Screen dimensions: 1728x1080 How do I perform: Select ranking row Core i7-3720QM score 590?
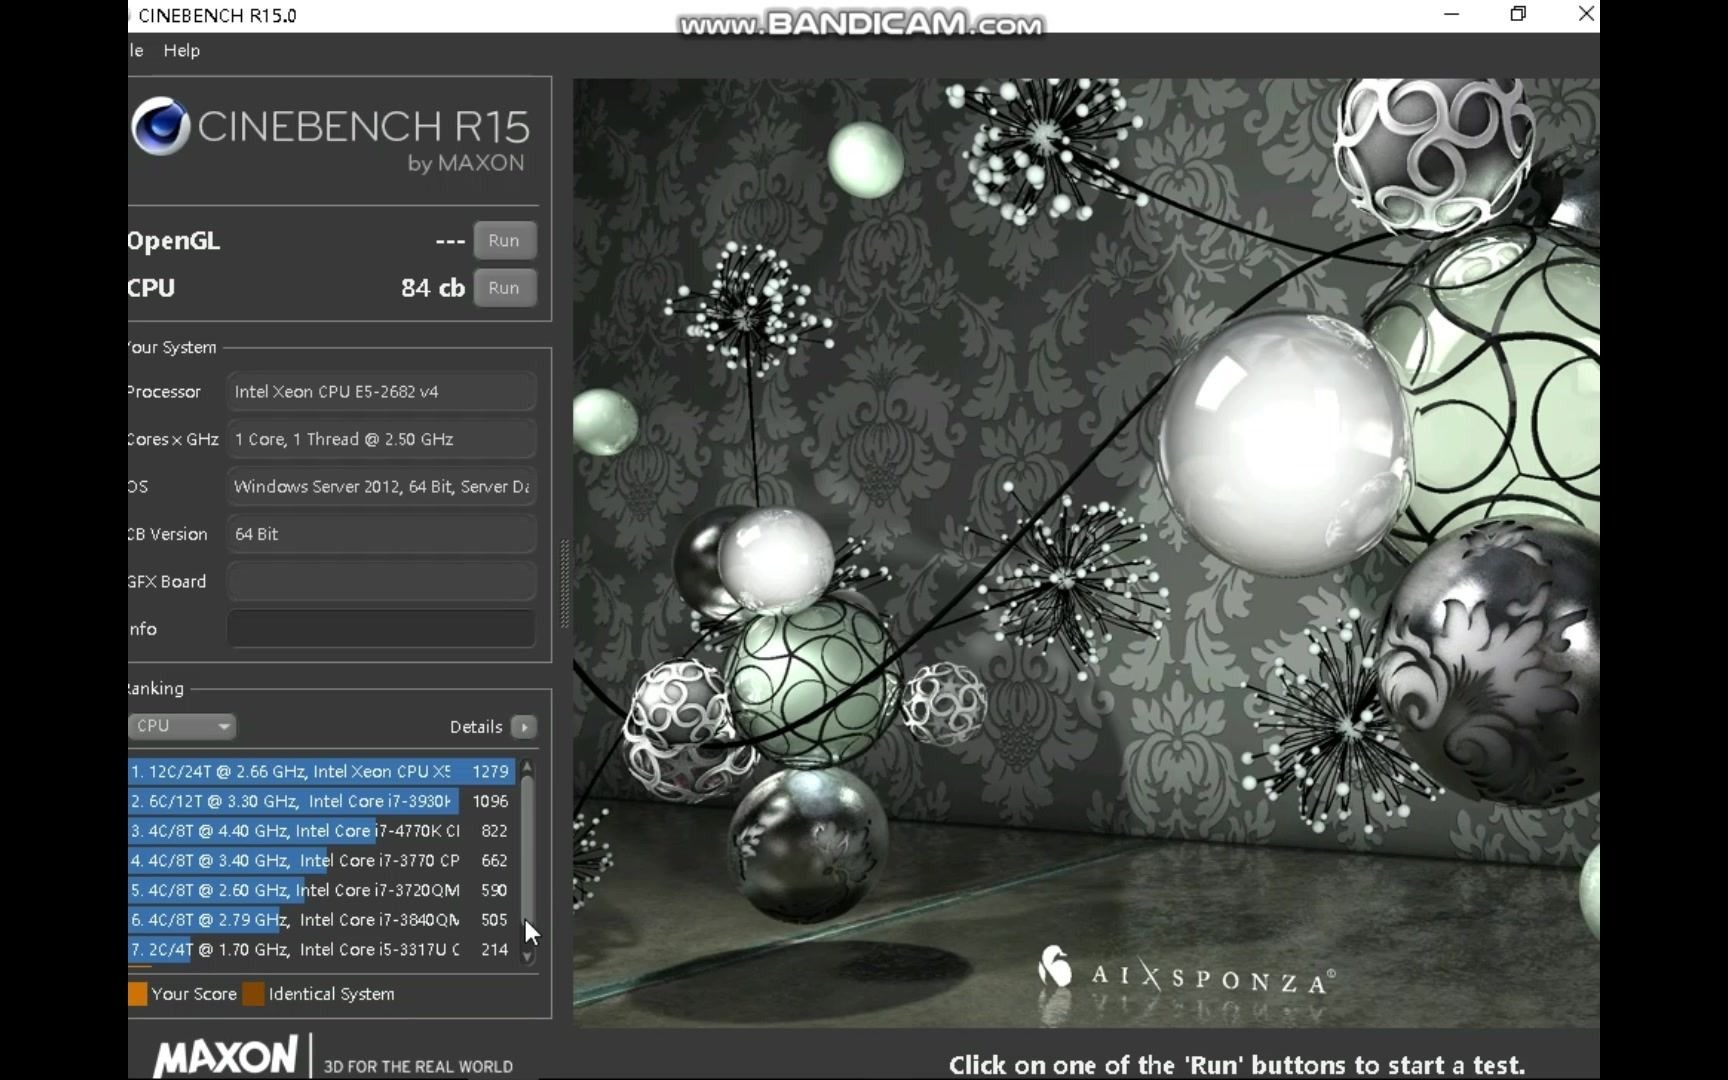[x=321, y=890]
